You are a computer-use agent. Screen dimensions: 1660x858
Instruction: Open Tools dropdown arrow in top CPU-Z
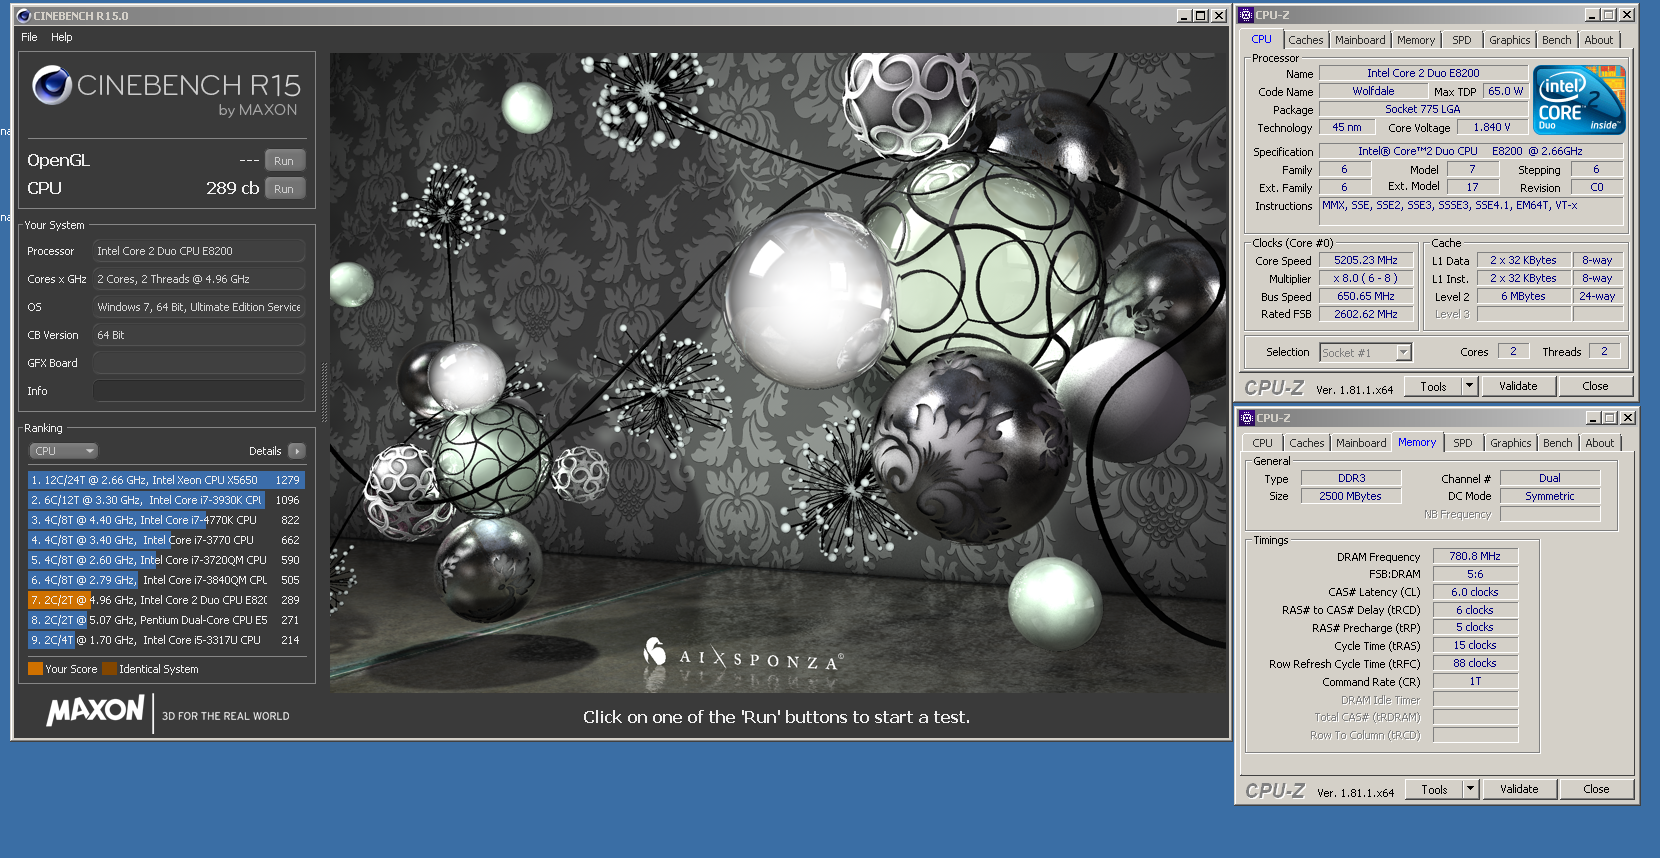tap(1469, 386)
